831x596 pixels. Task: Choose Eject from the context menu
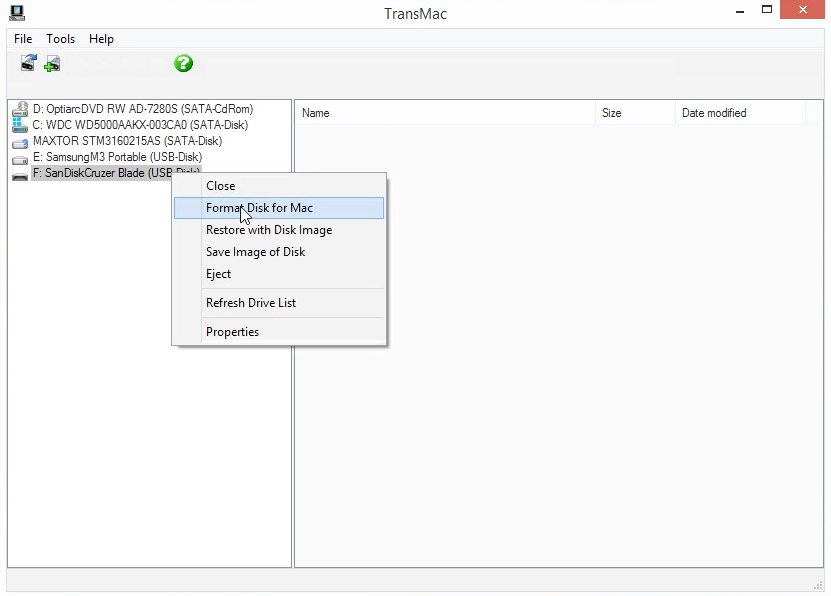(x=279, y=274)
